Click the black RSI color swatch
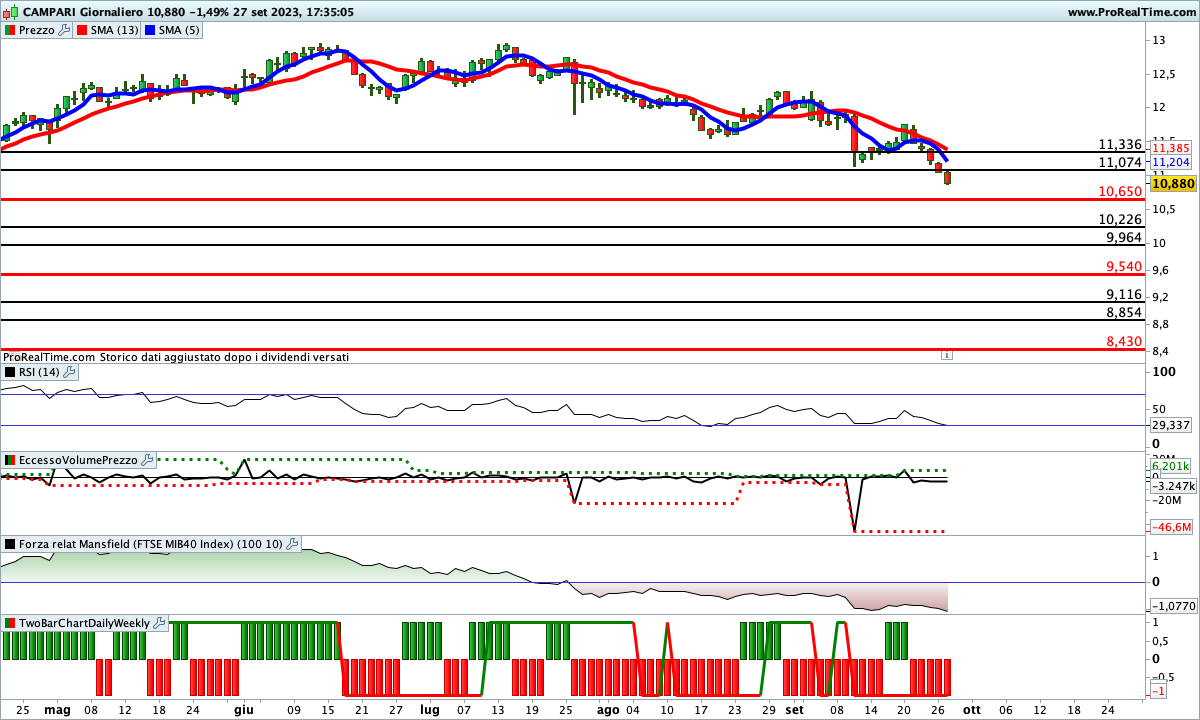 10,372
